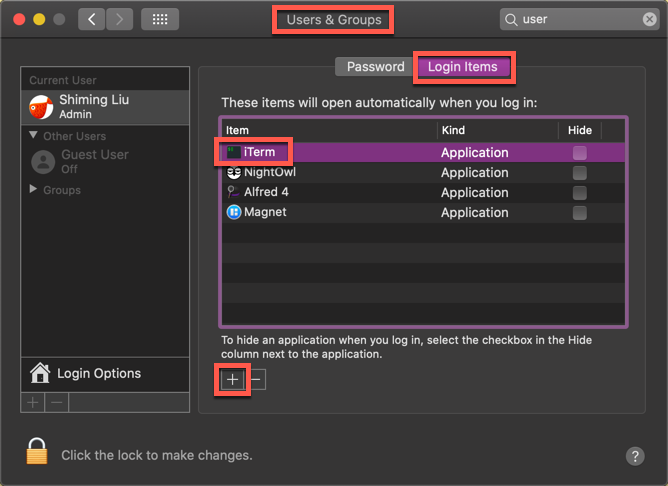Select the iTerm terminal icon
This screenshot has width=668, height=486.
click(x=233, y=152)
